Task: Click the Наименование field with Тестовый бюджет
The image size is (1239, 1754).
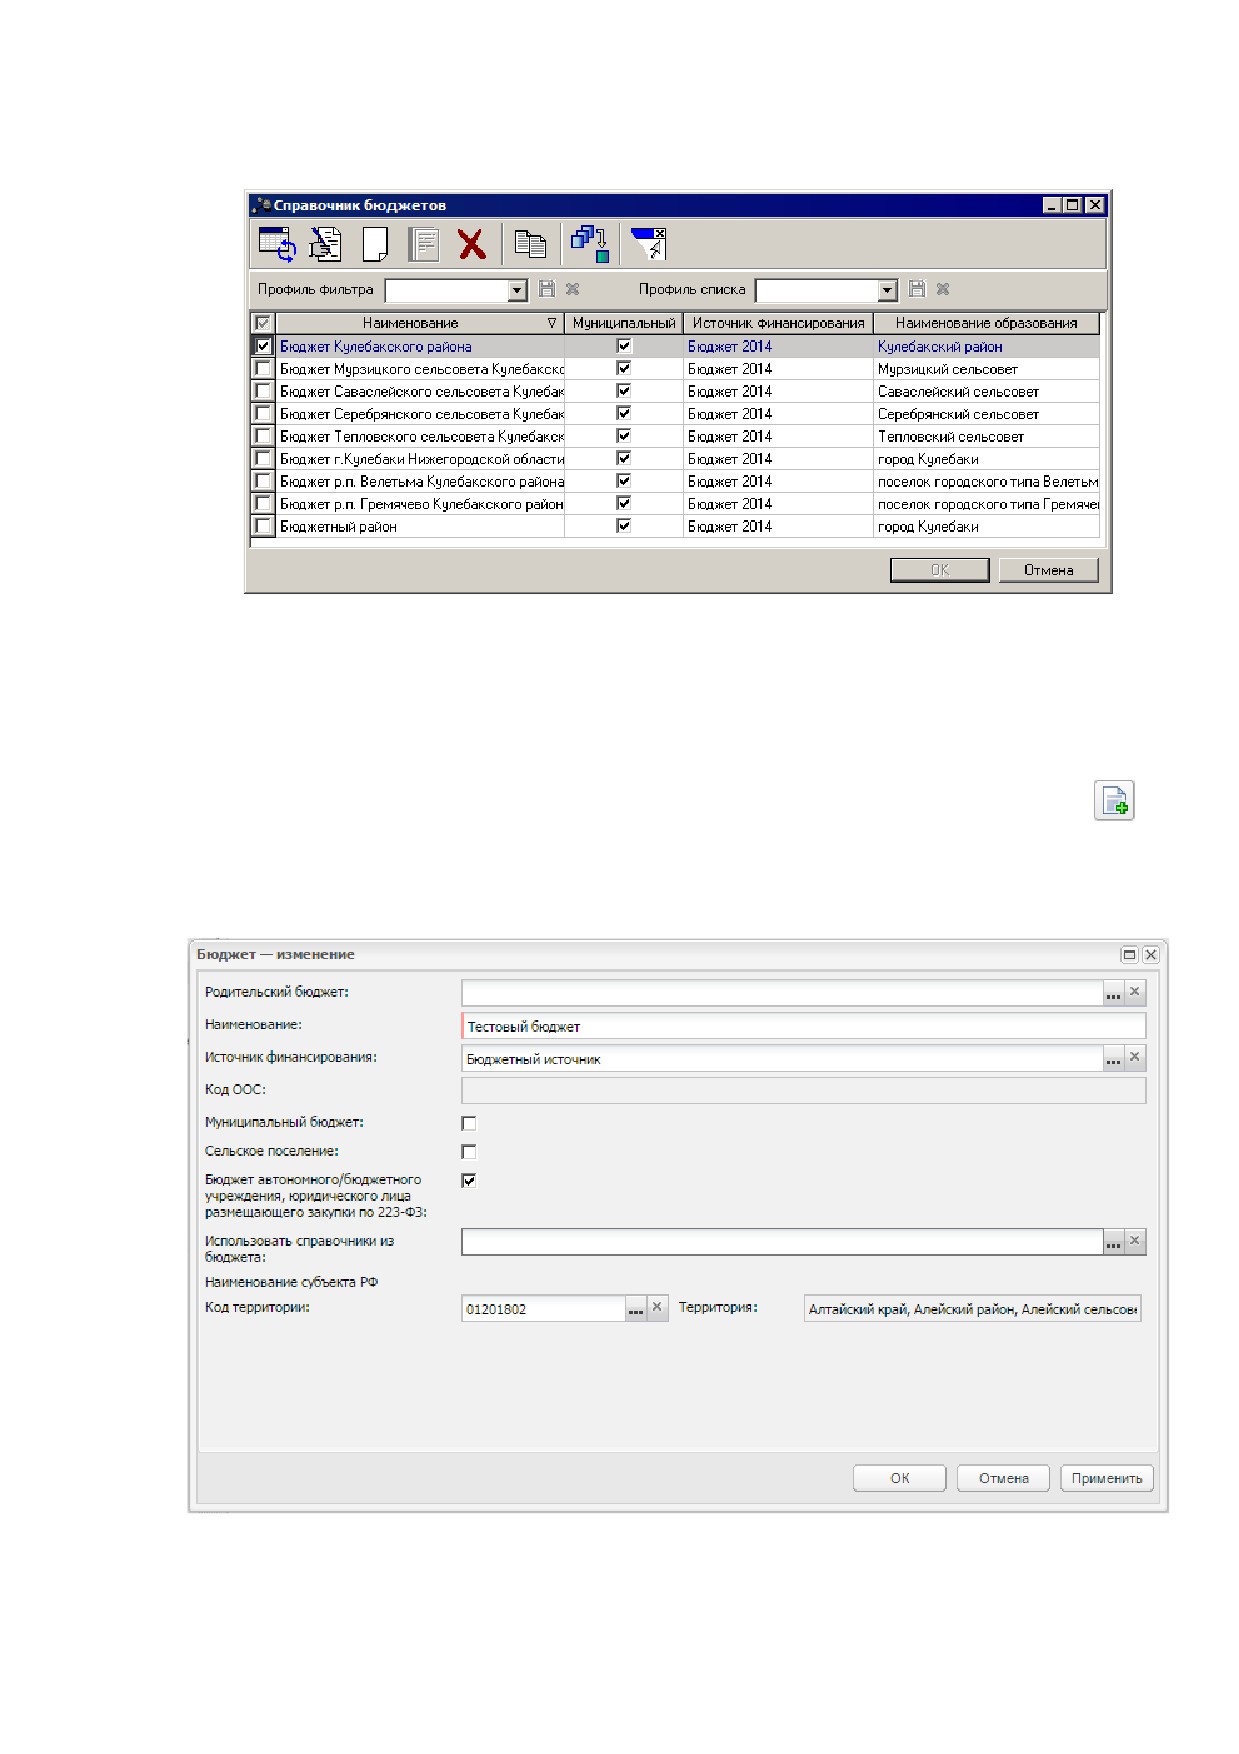Action: pos(804,1026)
